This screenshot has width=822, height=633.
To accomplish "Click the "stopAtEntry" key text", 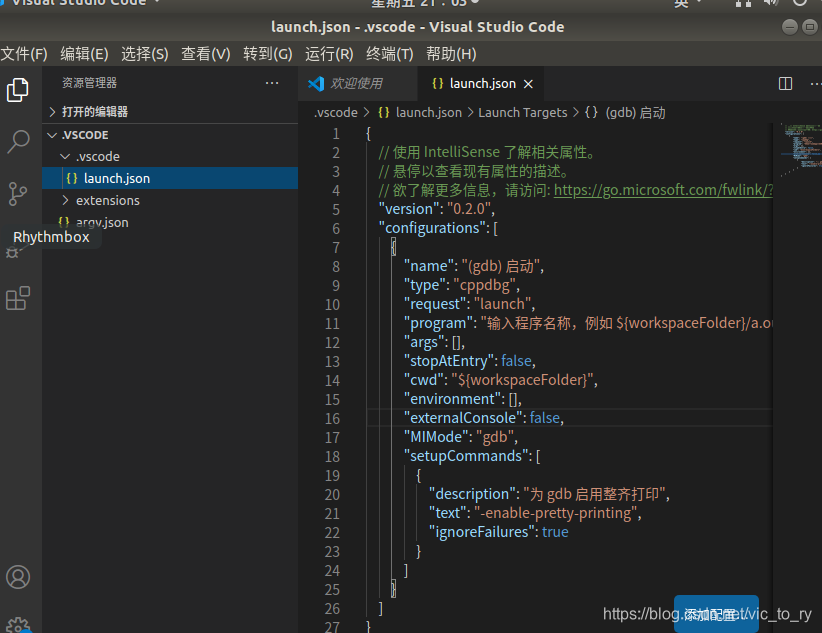I will point(450,361).
